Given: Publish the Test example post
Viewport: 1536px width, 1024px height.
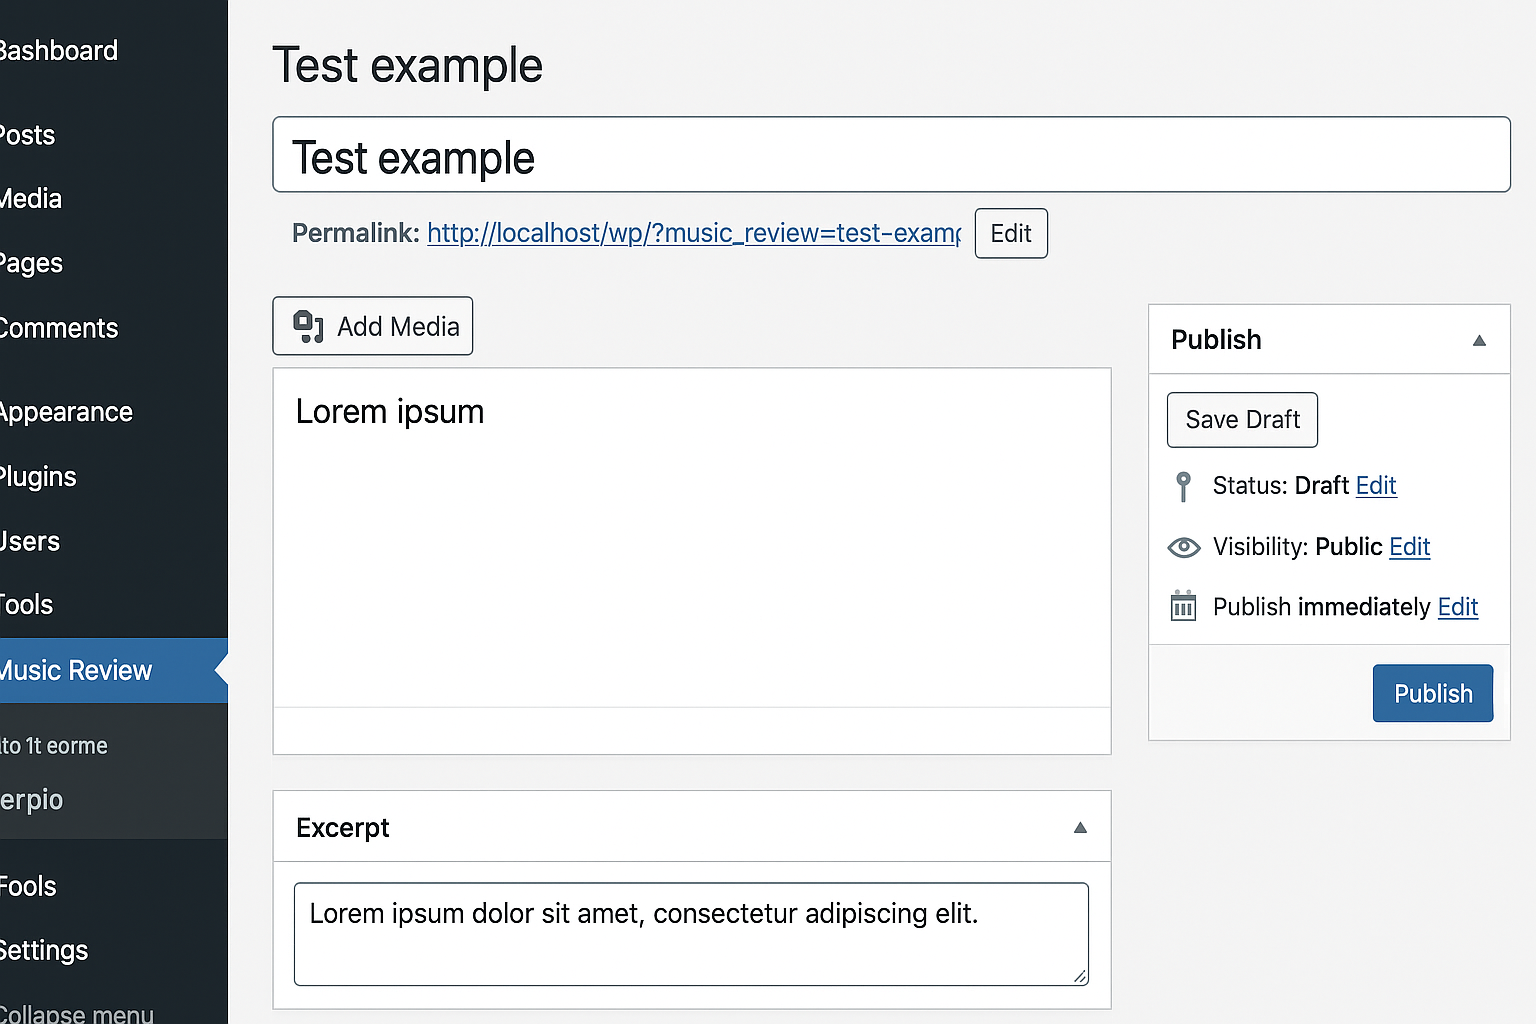Looking at the screenshot, I should 1432,693.
